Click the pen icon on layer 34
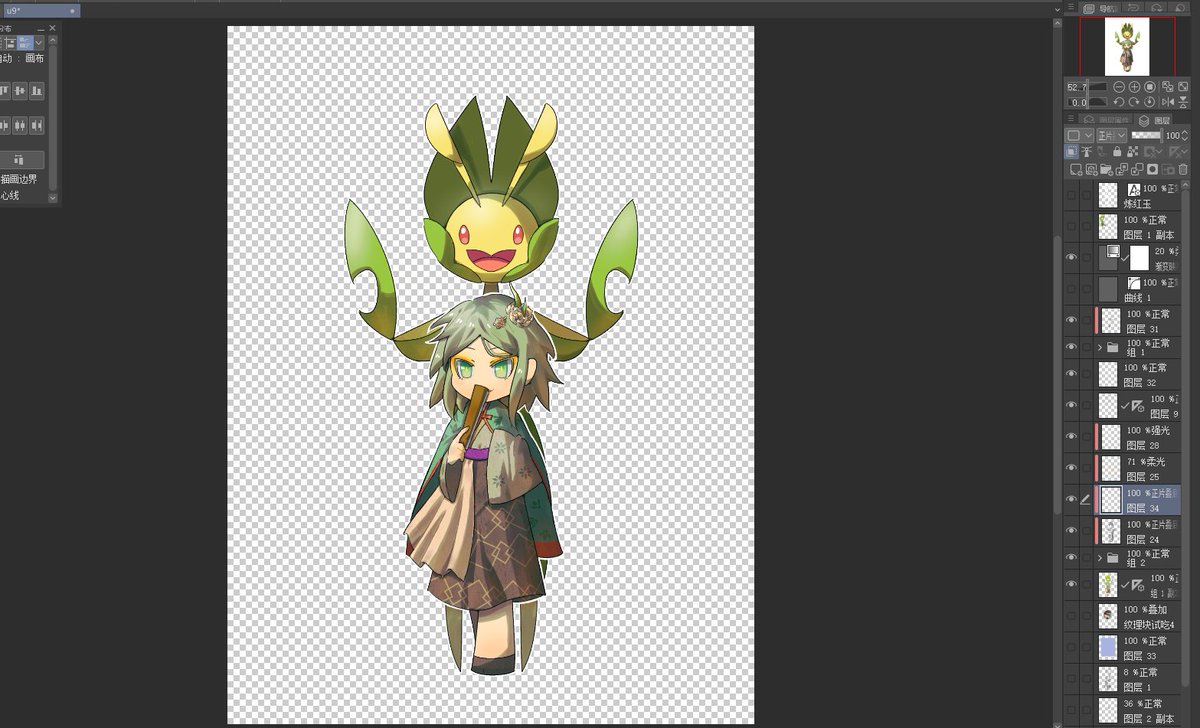Image resolution: width=1200 pixels, height=728 pixels. point(1086,498)
